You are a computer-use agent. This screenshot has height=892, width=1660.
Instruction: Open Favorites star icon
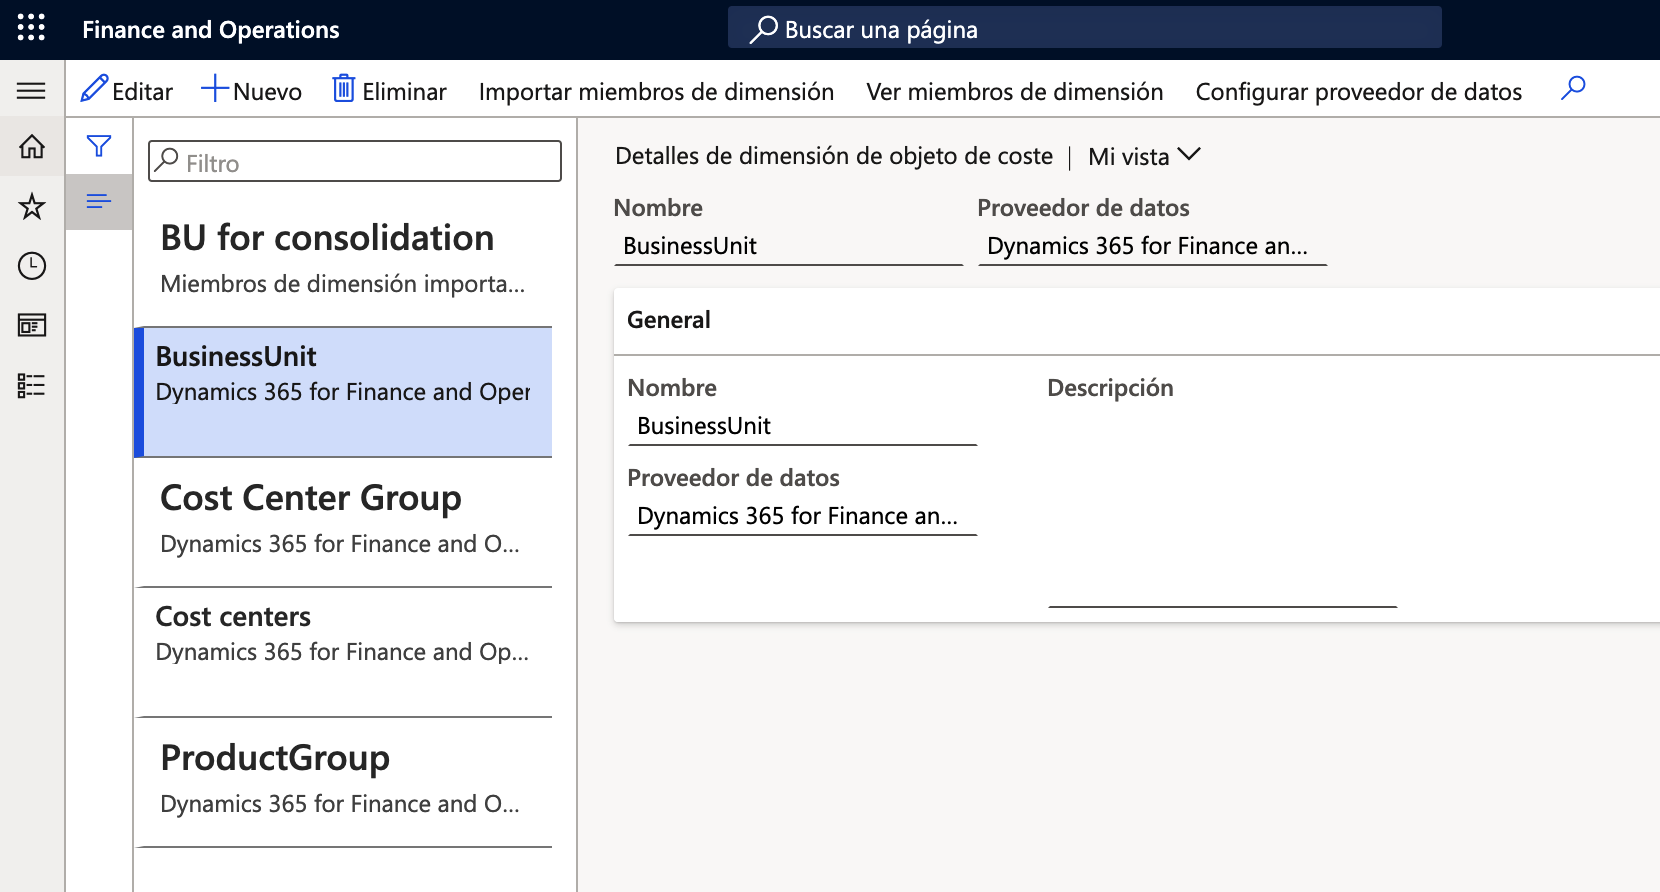coord(32,206)
